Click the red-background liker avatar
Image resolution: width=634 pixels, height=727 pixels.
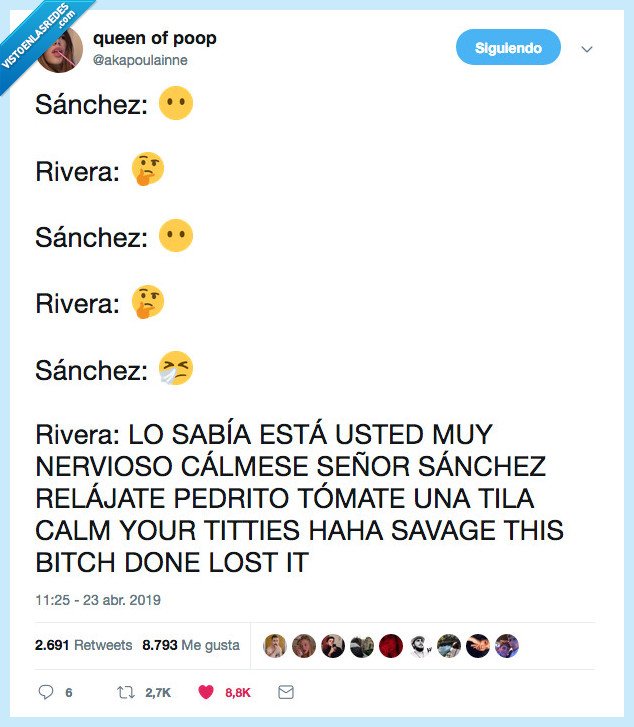coord(391,646)
